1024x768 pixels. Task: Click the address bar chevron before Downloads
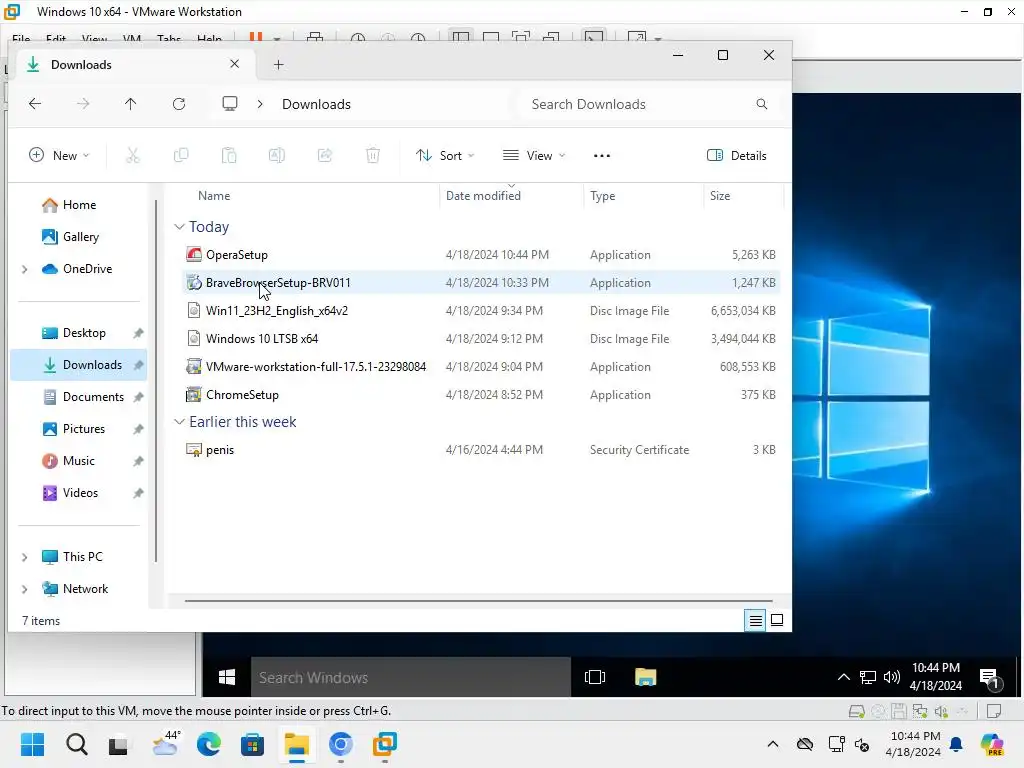click(260, 104)
